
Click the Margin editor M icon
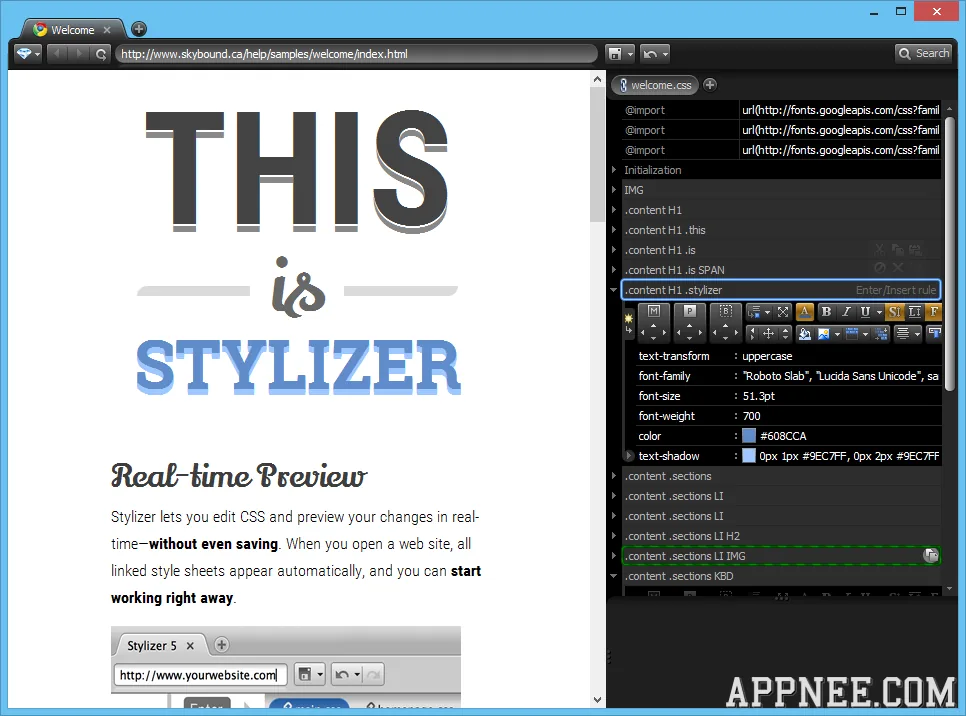pyautogui.click(x=654, y=311)
